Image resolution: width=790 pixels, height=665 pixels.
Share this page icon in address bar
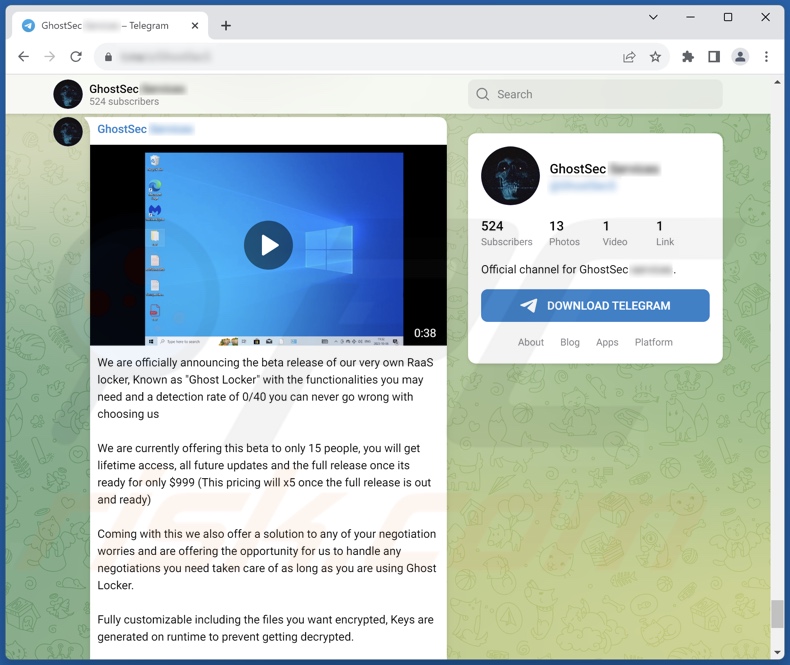tap(629, 57)
